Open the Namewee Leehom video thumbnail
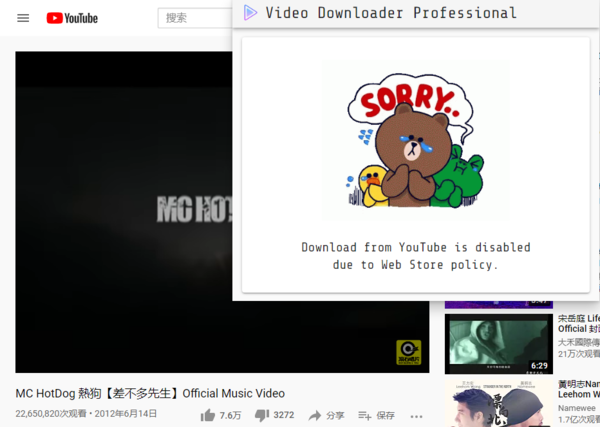Screen dimensions: 600x427 498,403
